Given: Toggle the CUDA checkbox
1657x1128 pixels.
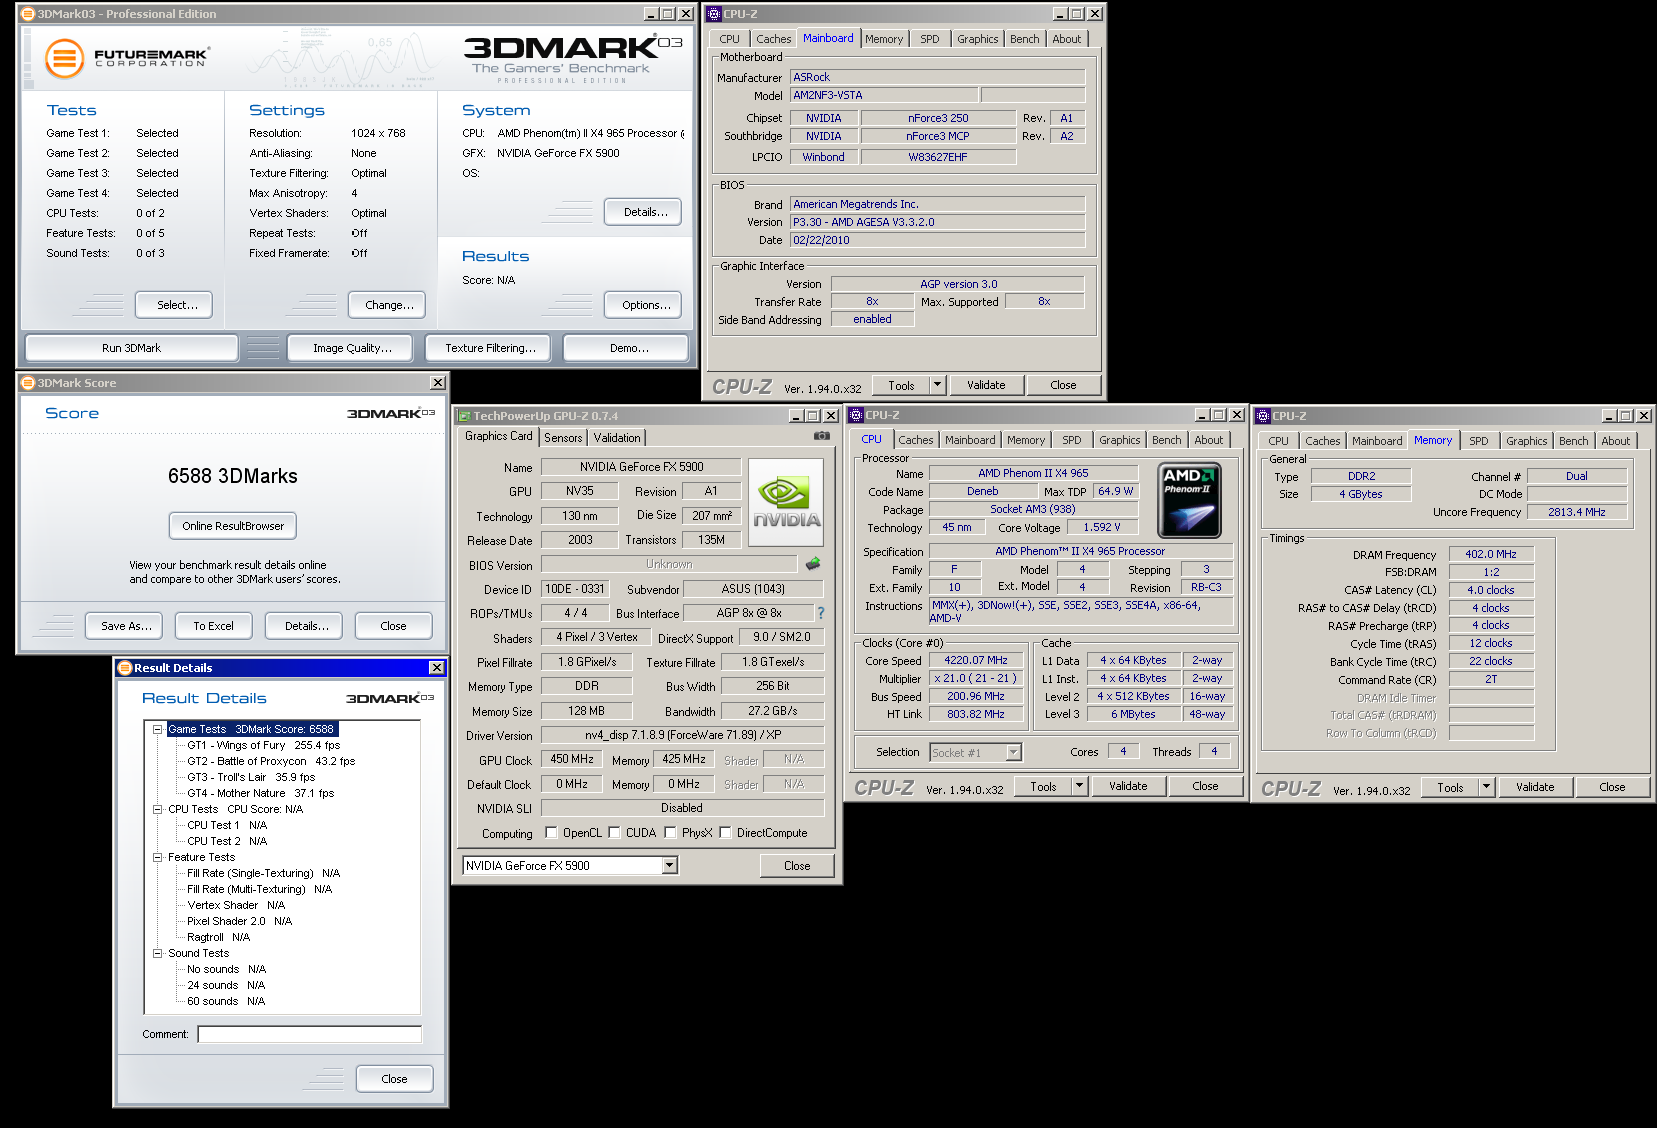Looking at the screenshot, I should (615, 833).
